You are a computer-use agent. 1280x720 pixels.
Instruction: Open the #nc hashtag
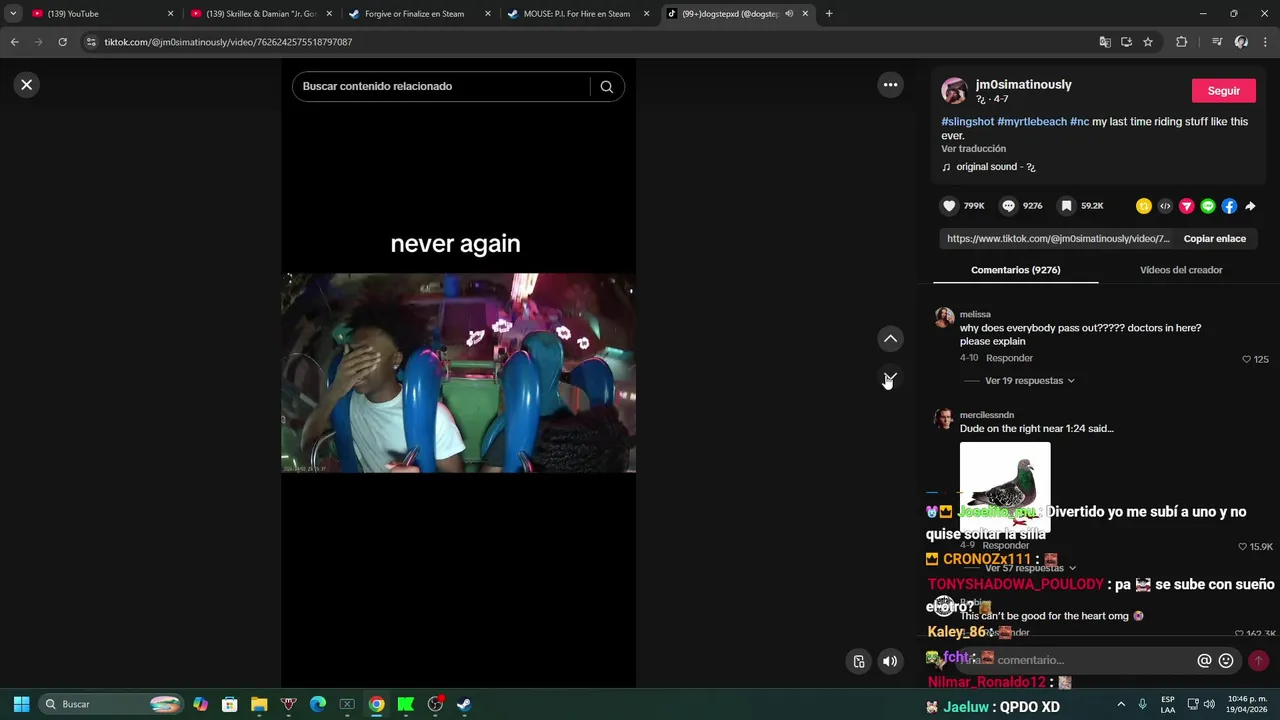1079,122
